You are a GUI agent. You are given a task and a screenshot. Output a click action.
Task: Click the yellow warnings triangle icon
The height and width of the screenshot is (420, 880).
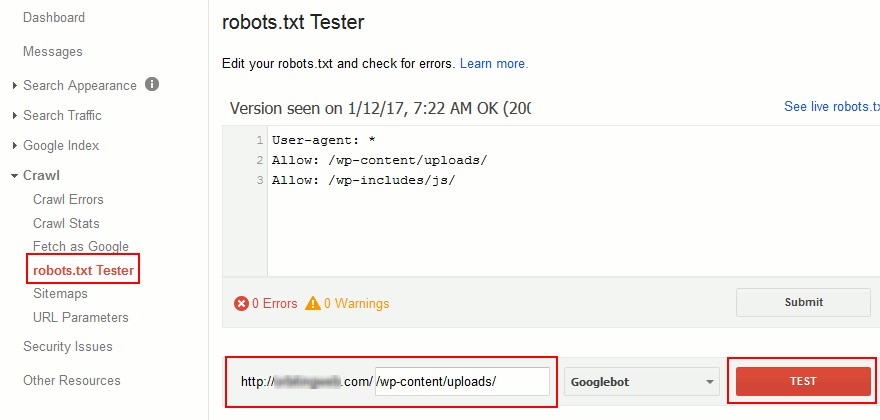coord(313,304)
